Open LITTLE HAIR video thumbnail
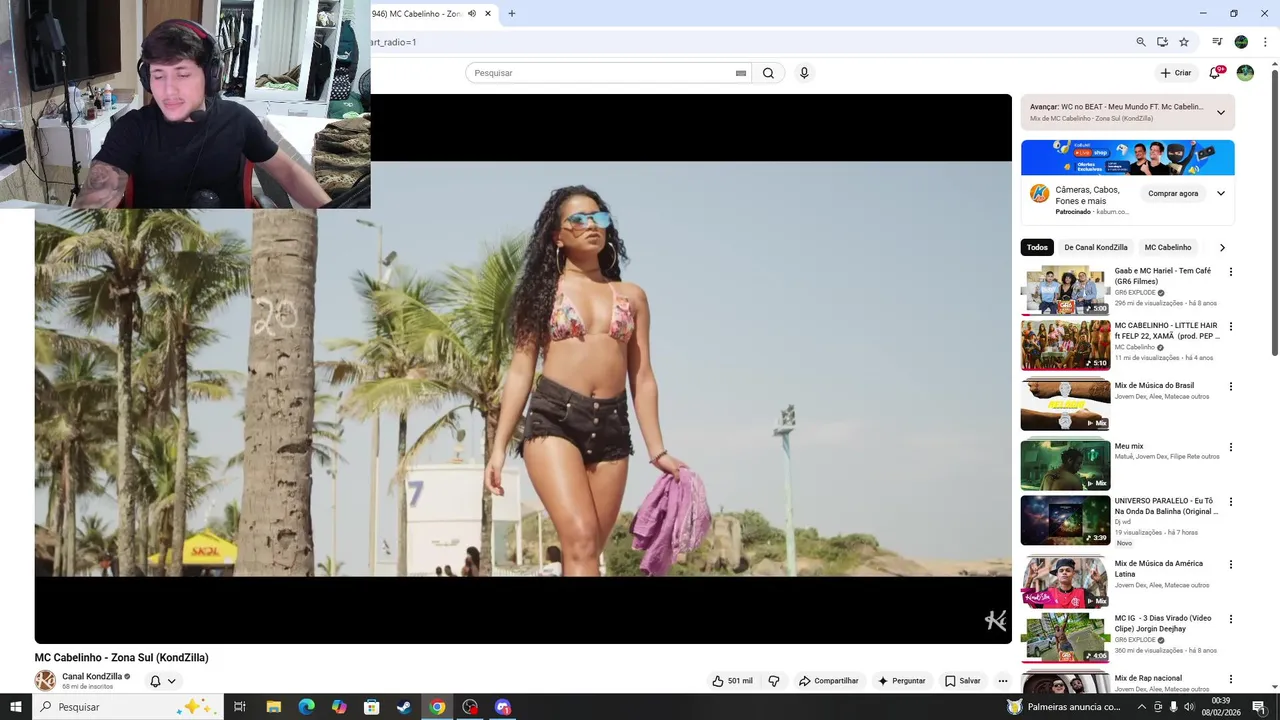 click(x=1065, y=345)
